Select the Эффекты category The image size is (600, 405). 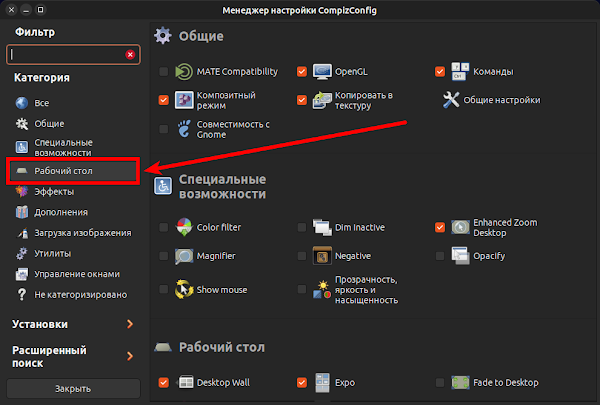pyautogui.click(x=73, y=191)
